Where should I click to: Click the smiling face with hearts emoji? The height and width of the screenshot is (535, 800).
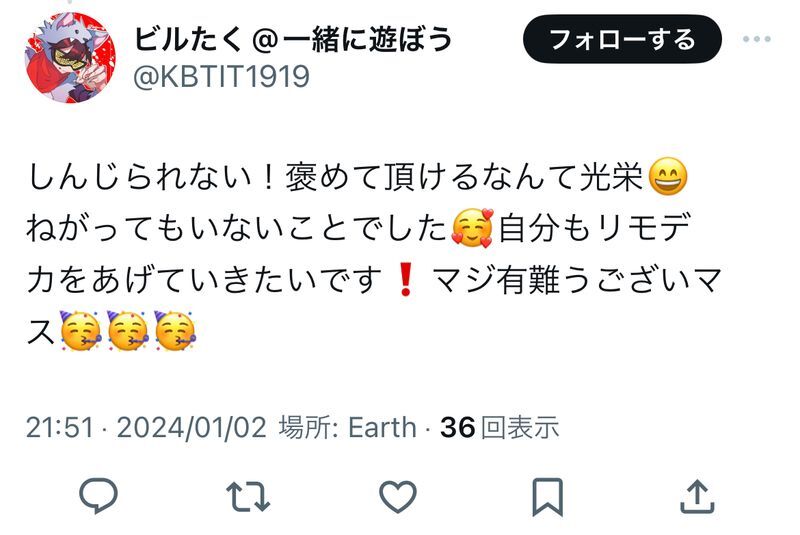click(473, 228)
